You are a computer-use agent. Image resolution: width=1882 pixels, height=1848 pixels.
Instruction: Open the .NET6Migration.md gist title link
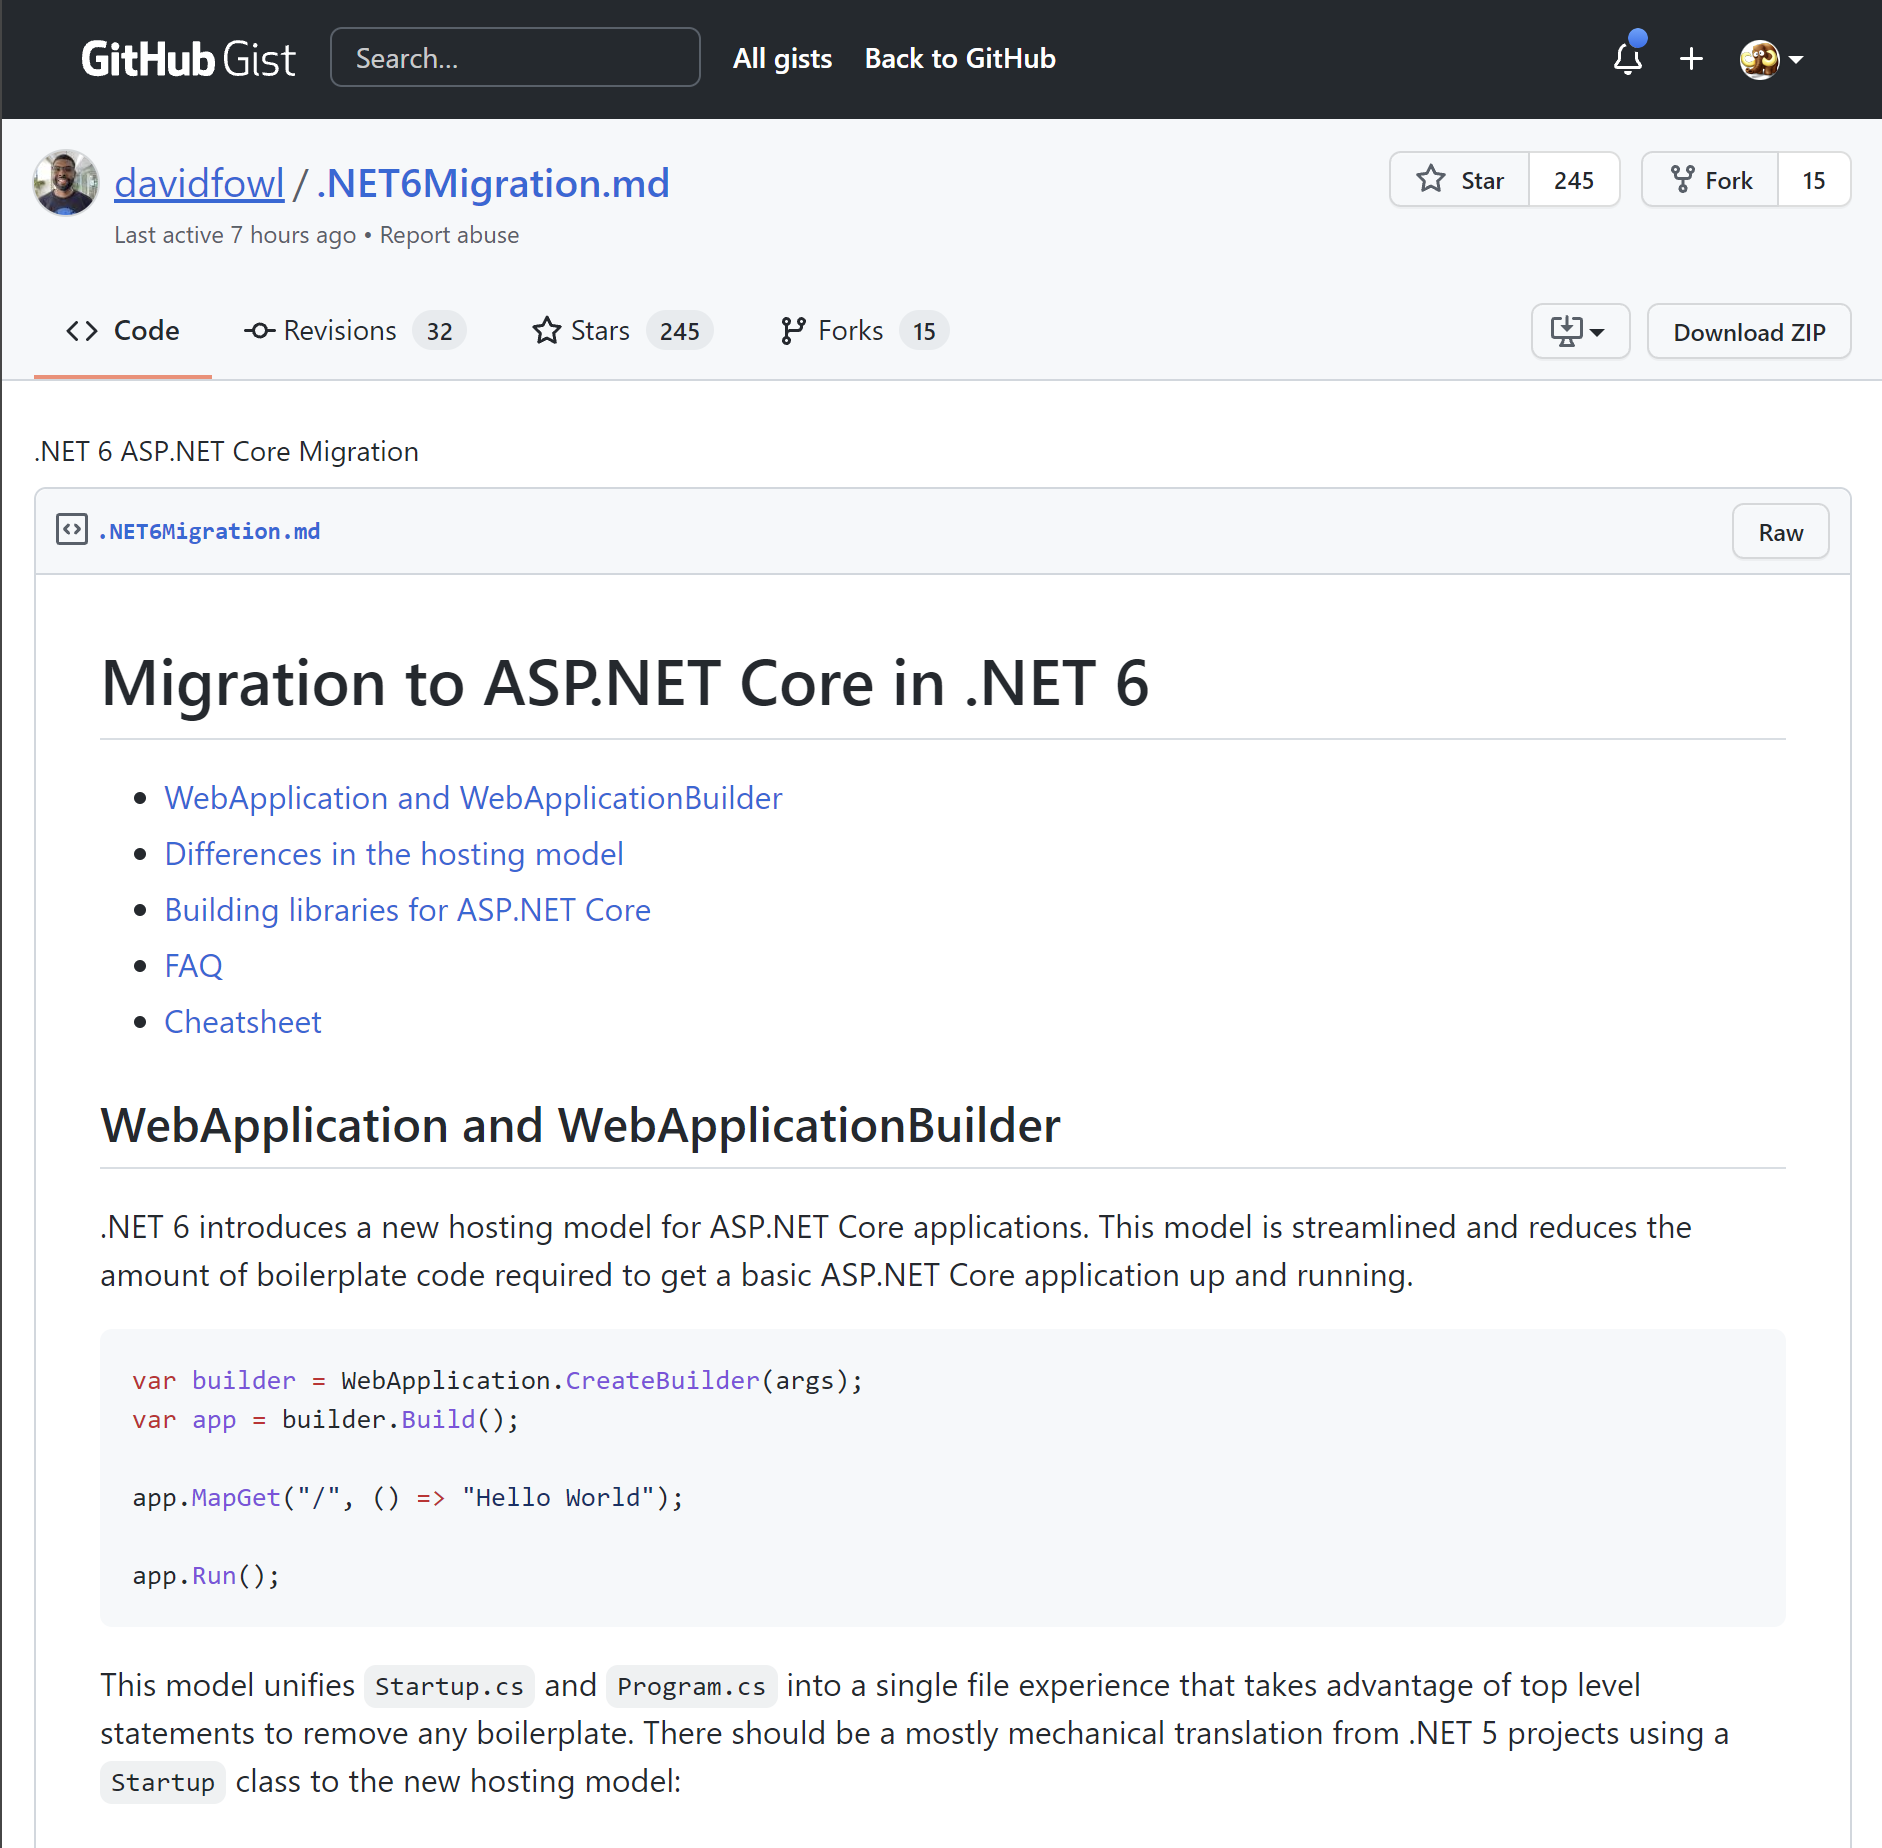[493, 183]
